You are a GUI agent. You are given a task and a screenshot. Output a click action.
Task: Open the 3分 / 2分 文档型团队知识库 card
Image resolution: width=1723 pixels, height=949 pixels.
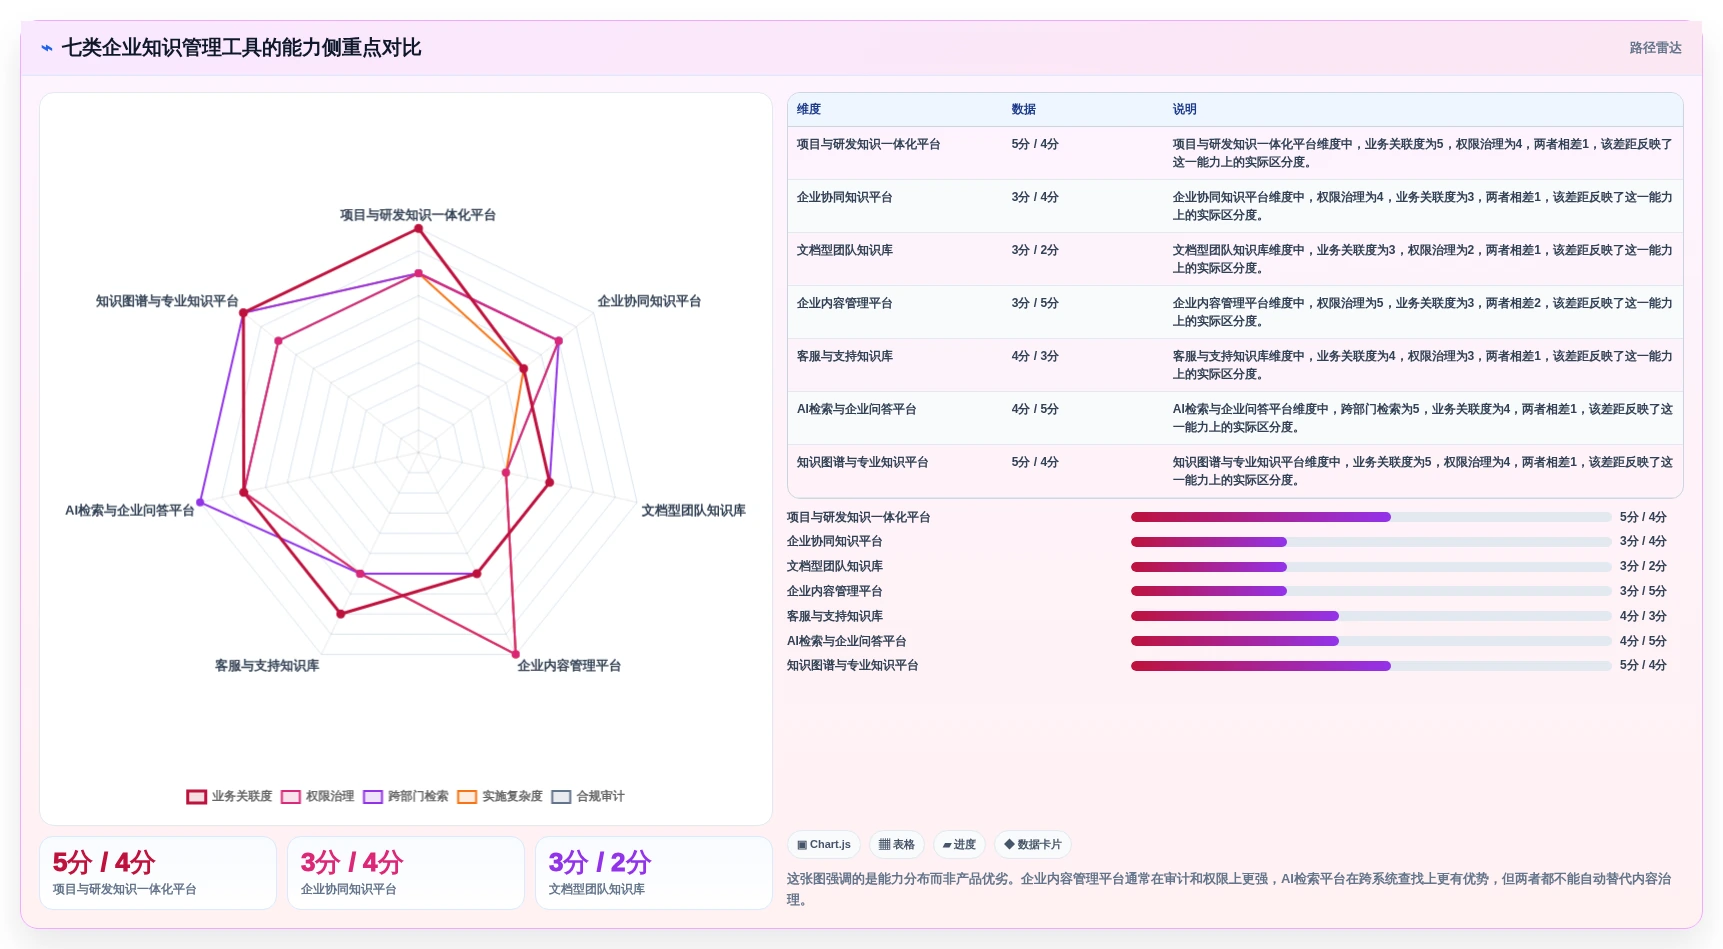[654, 873]
